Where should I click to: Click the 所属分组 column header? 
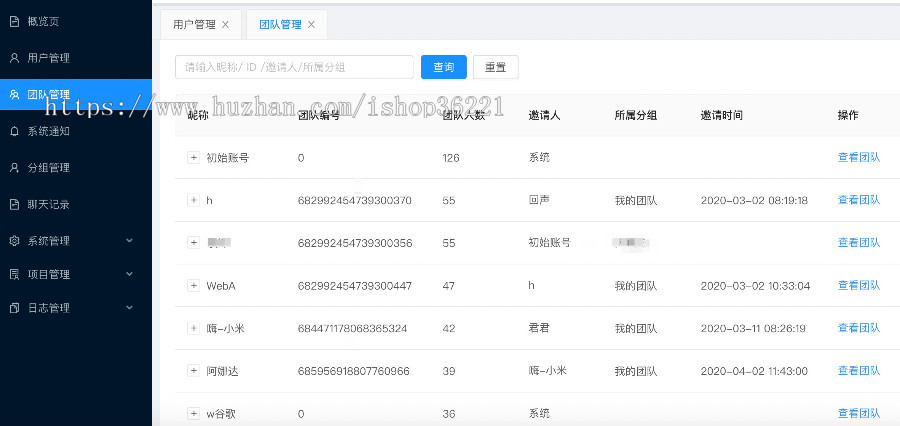(x=635, y=115)
